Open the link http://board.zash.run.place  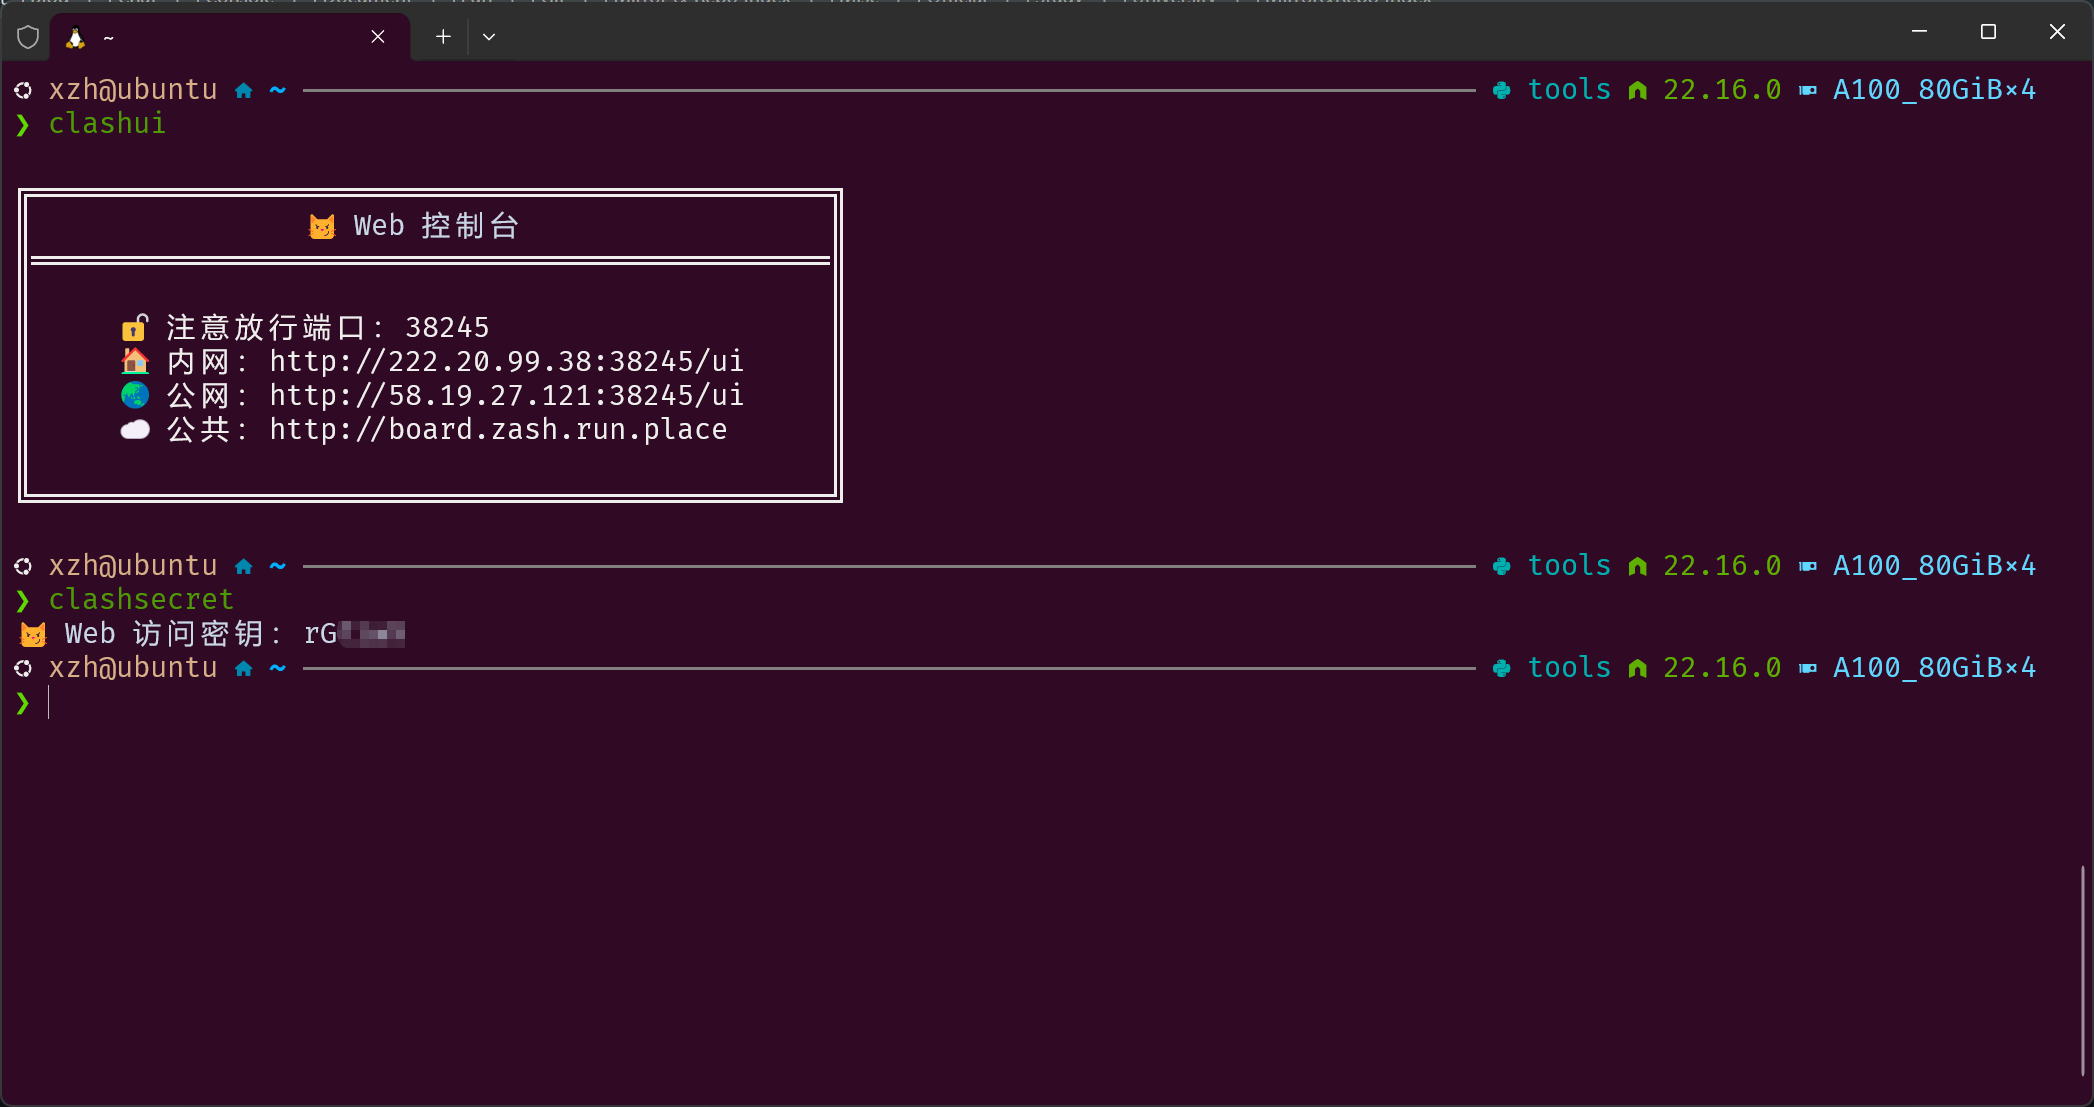pyautogui.click(x=498, y=430)
